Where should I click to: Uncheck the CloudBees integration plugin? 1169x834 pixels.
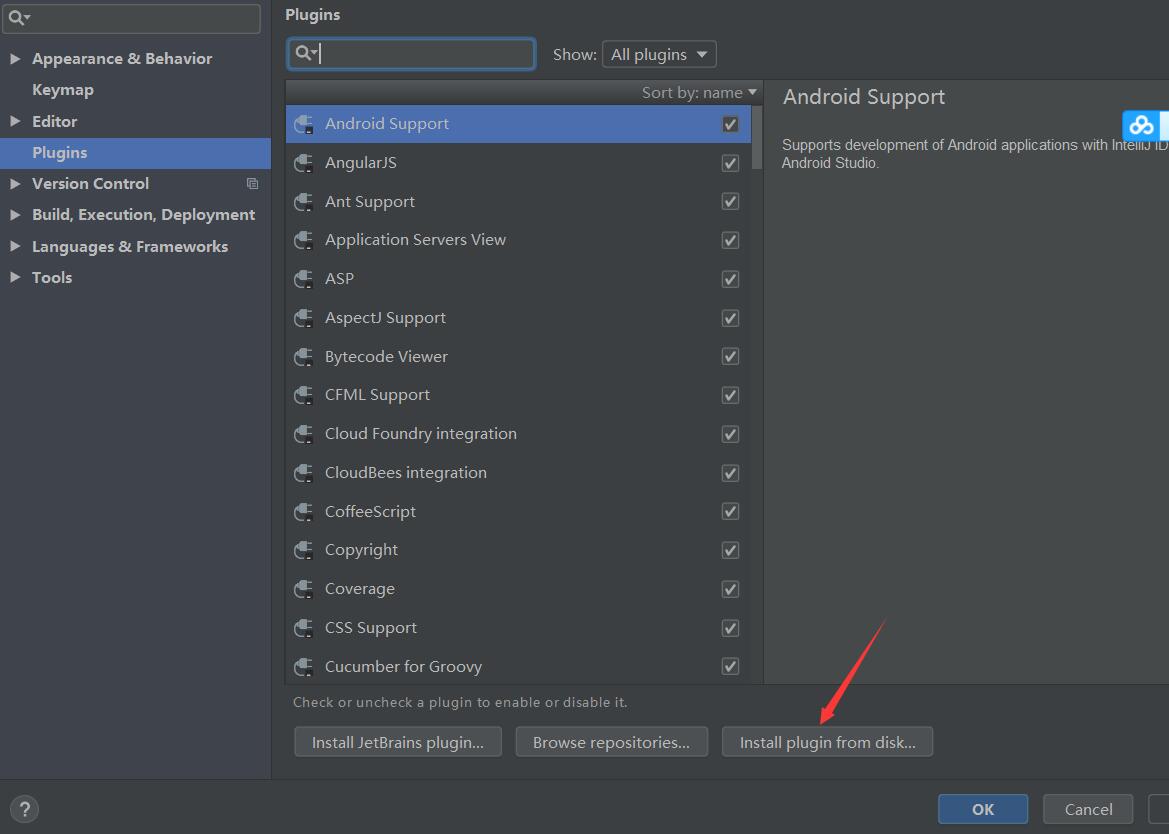pos(731,473)
